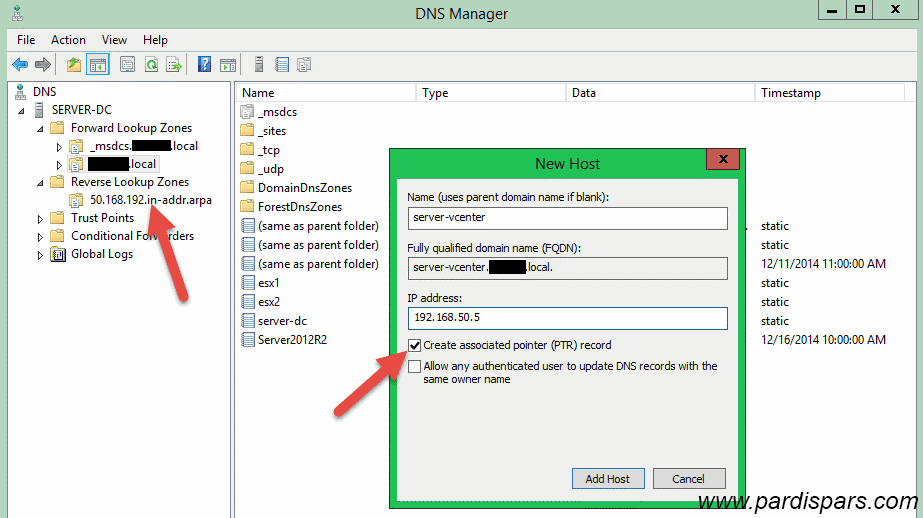
Task: Open the Action menu
Action: click(x=68, y=40)
